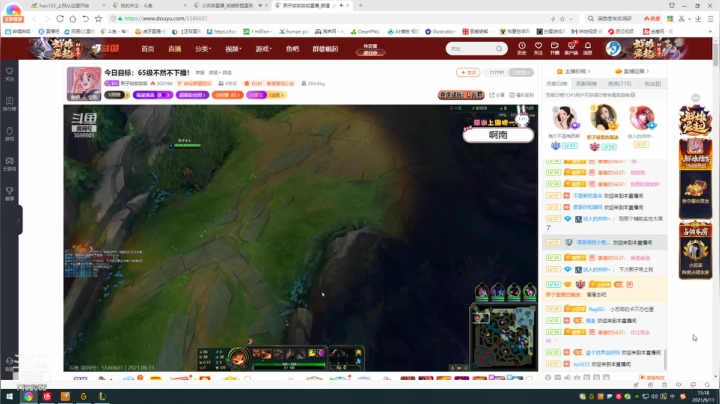Expand the left sidebar collapse handle

[19, 220]
